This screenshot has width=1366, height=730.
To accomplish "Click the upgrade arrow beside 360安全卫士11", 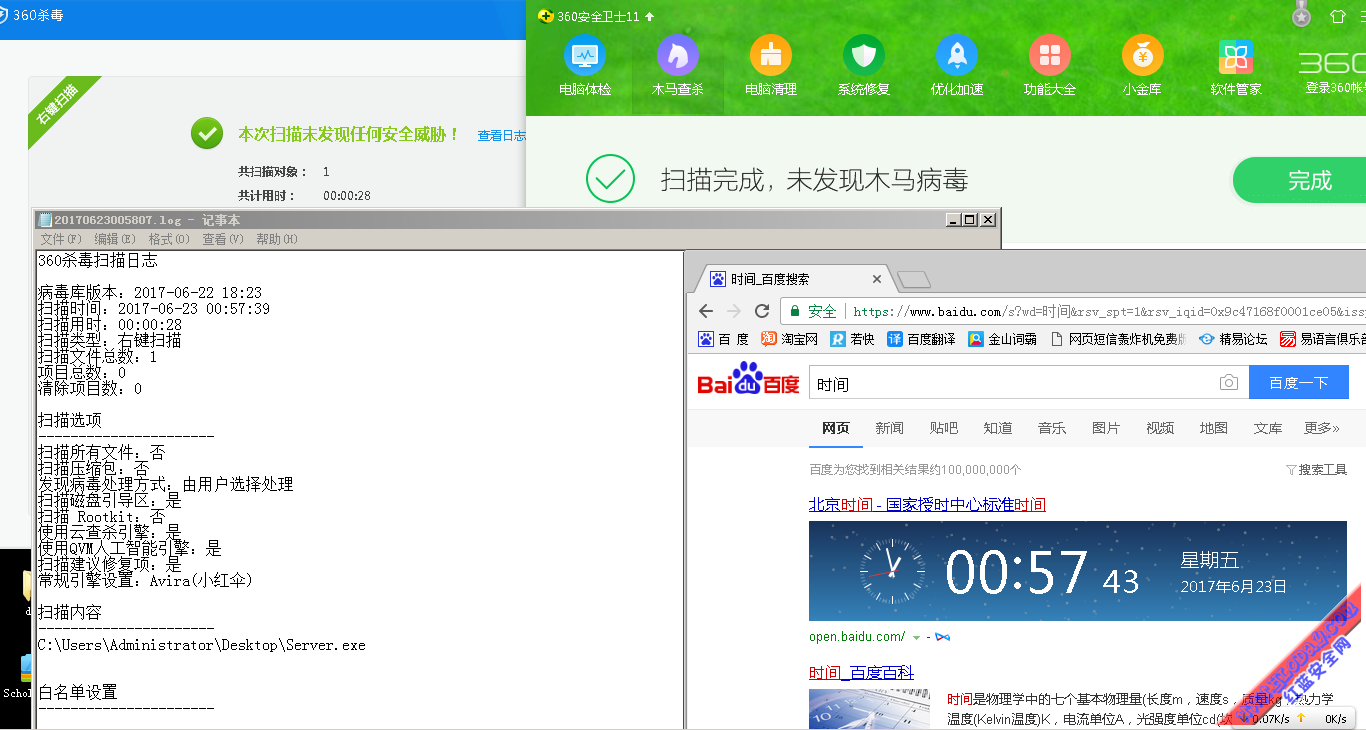I will click(650, 16).
